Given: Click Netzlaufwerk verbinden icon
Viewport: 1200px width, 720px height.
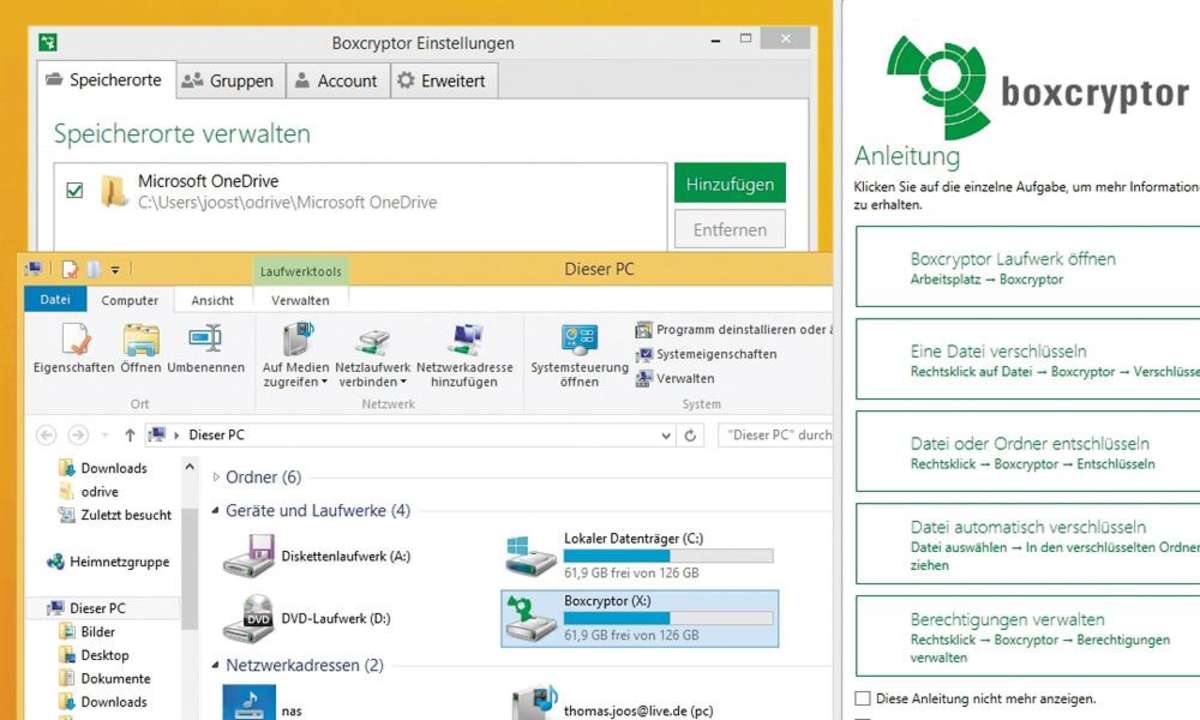Looking at the screenshot, I should 373,341.
